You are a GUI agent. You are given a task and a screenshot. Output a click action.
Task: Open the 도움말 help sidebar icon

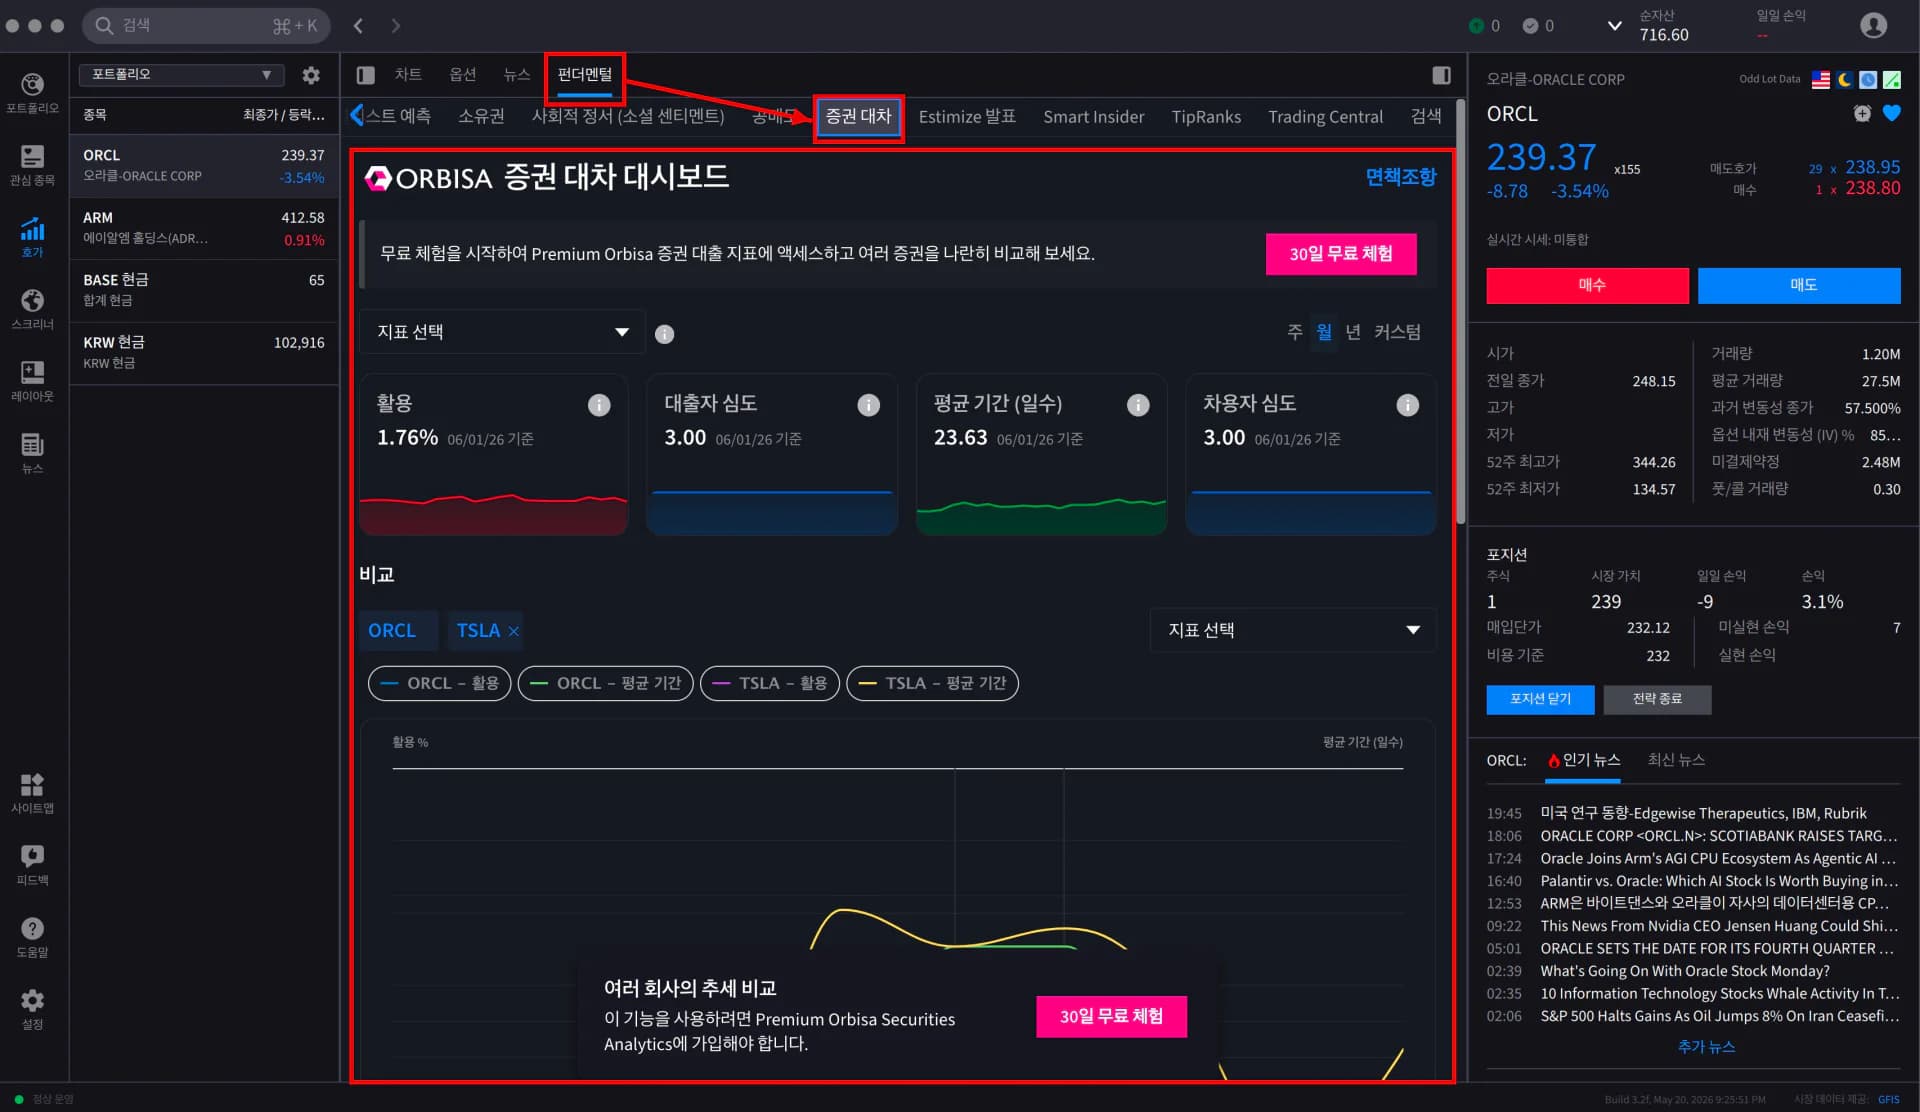(x=33, y=937)
